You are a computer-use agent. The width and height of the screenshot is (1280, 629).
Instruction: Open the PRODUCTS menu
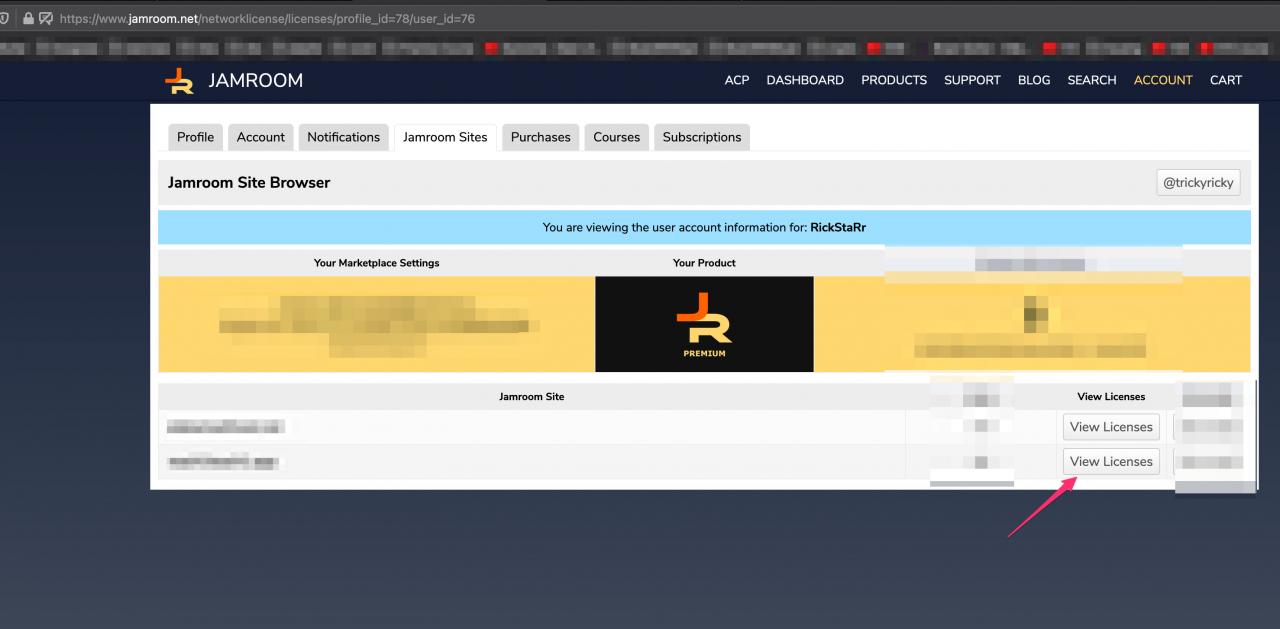pyautogui.click(x=894, y=80)
